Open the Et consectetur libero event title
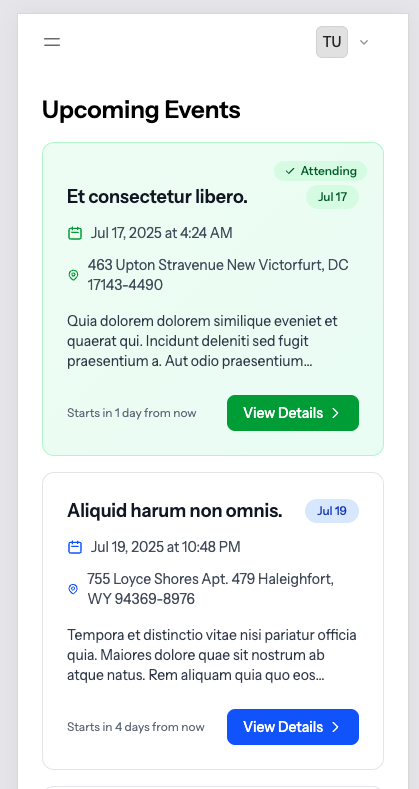The height and width of the screenshot is (789, 419). pos(157,197)
